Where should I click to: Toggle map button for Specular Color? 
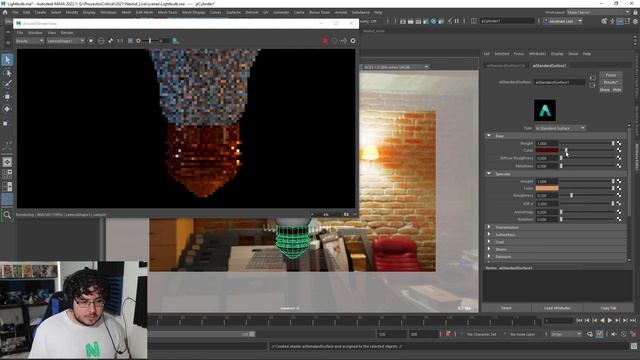619,188
